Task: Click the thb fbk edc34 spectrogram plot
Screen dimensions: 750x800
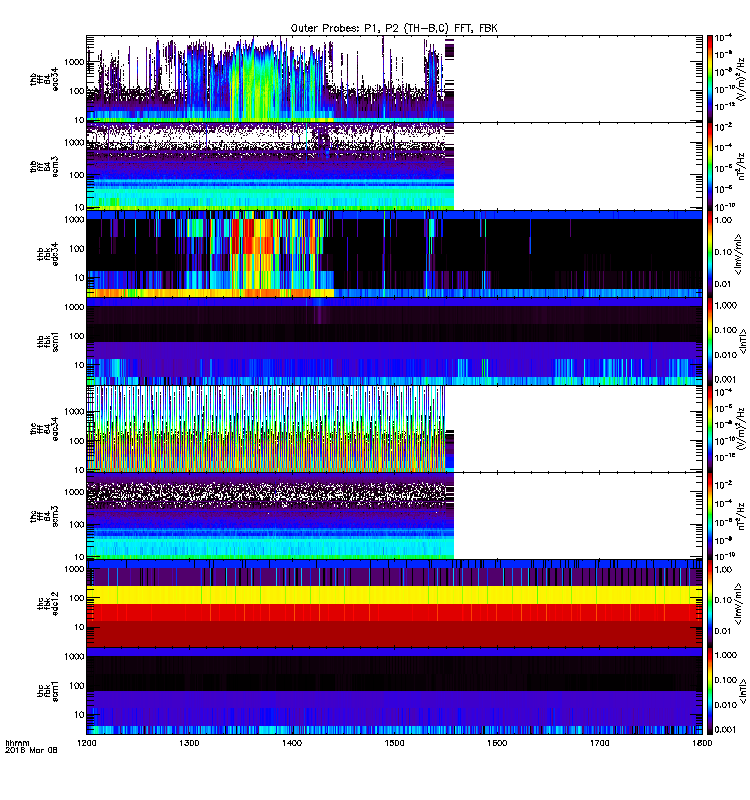Action: 394,254
